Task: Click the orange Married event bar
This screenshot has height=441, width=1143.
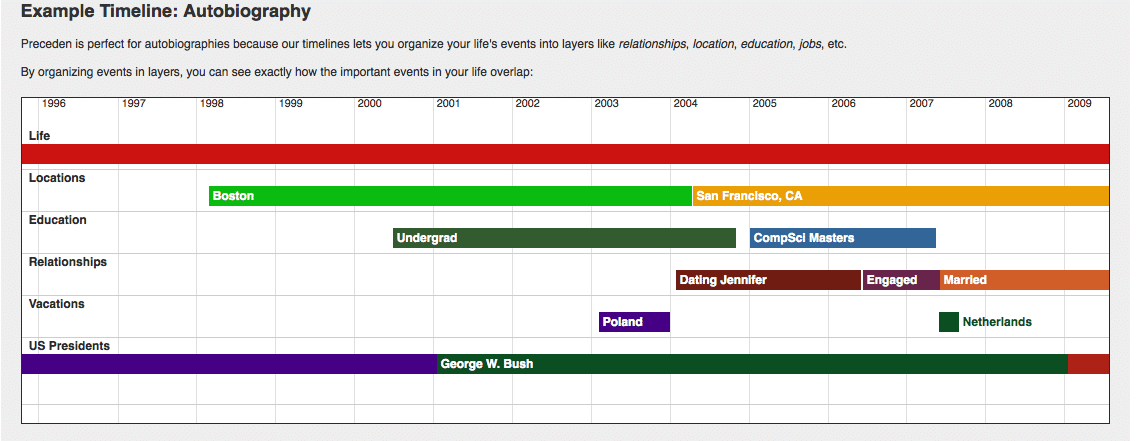Action: pyautogui.click(x=1024, y=280)
